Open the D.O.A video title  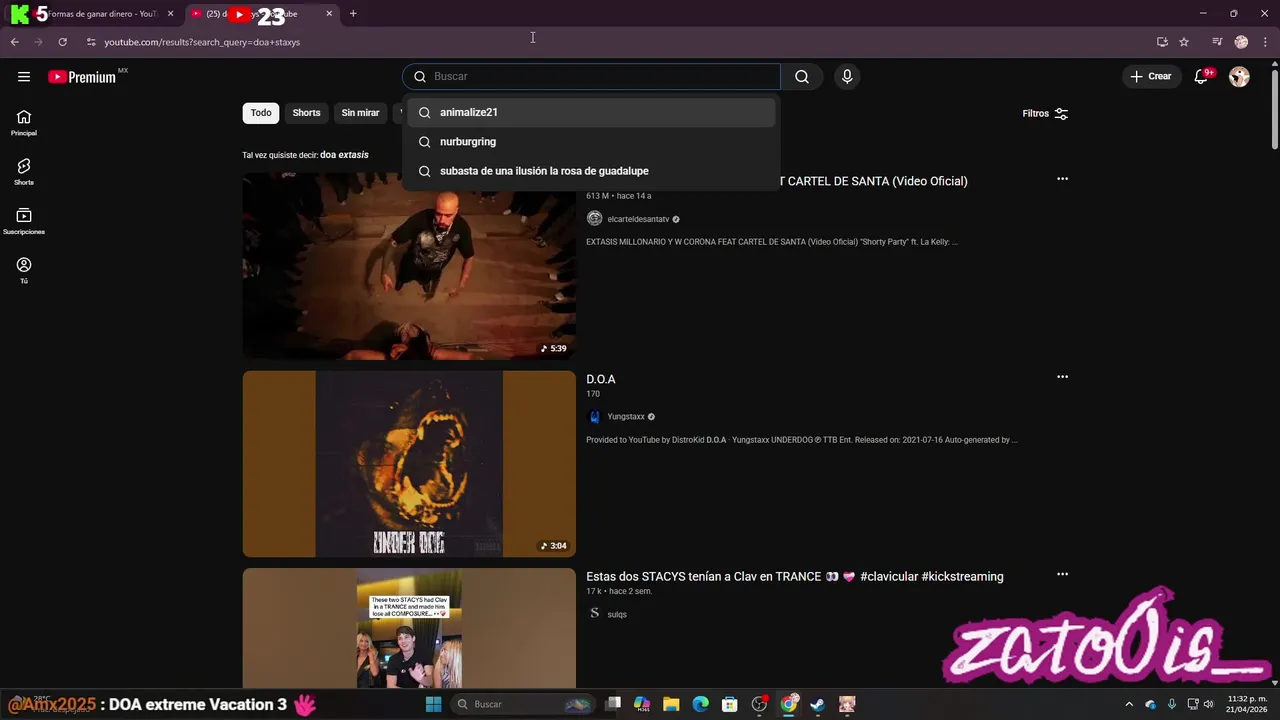point(601,379)
